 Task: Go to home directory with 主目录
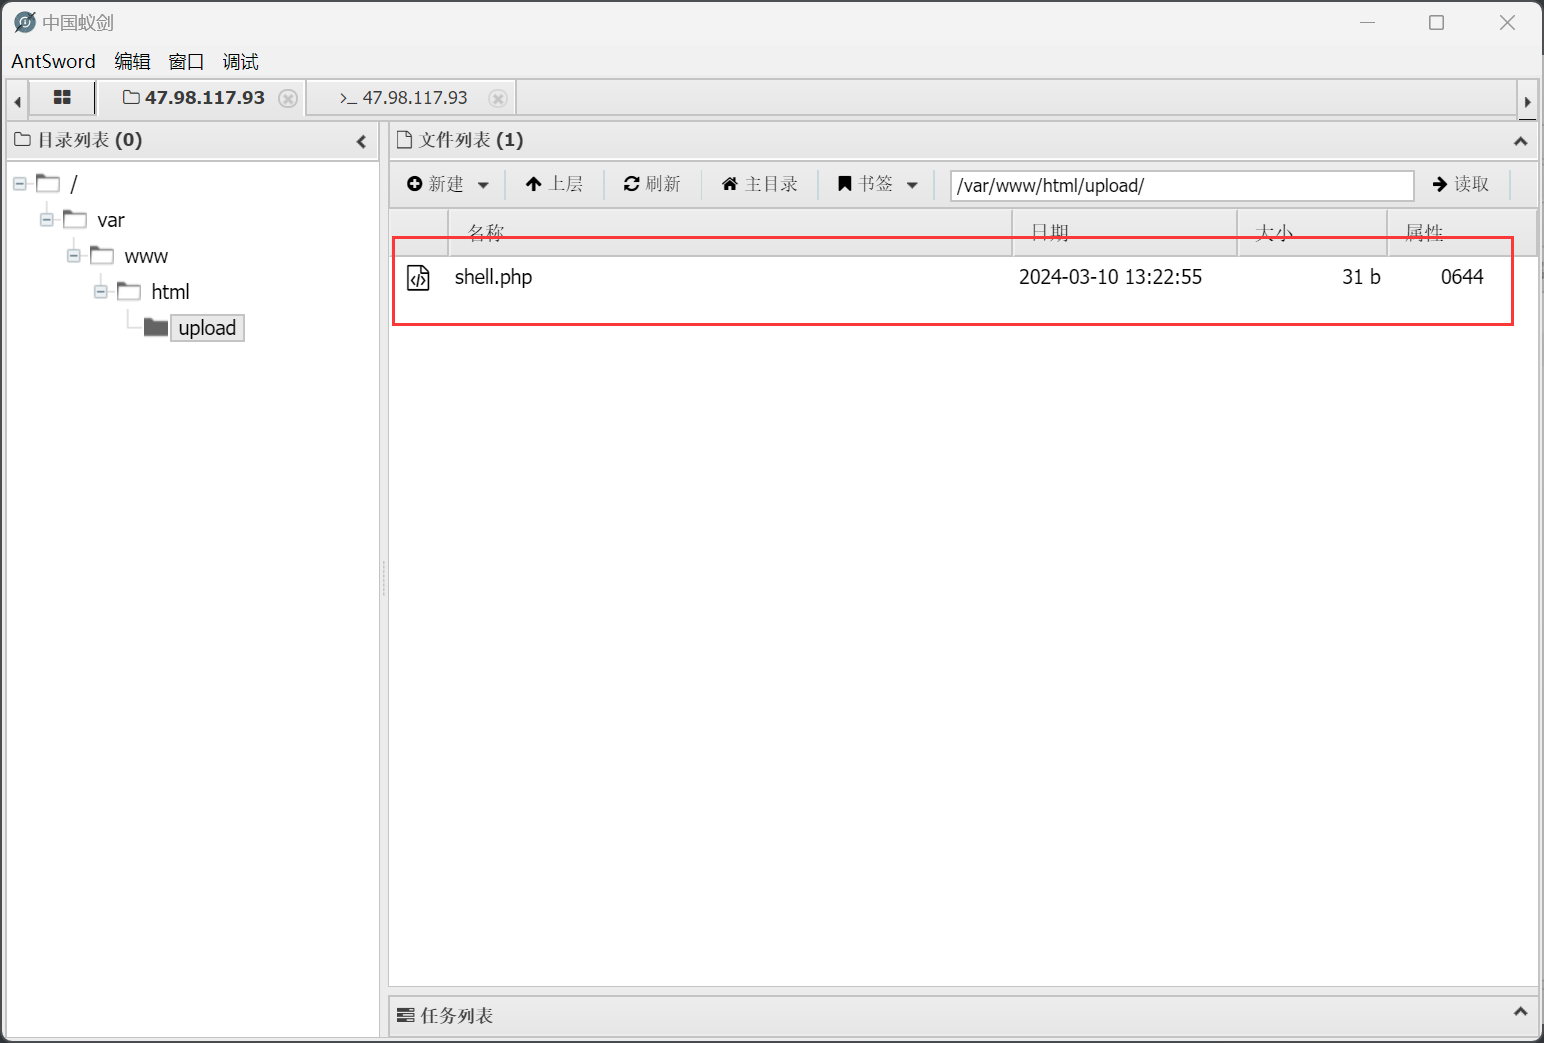(x=760, y=184)
